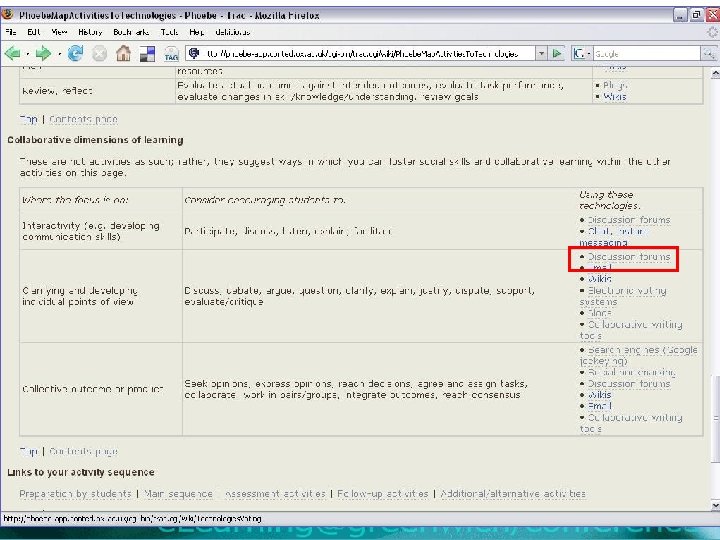Follow the Electronic voting systems link
Viewport: 720px width, 540px height.
tap(627, 291)
